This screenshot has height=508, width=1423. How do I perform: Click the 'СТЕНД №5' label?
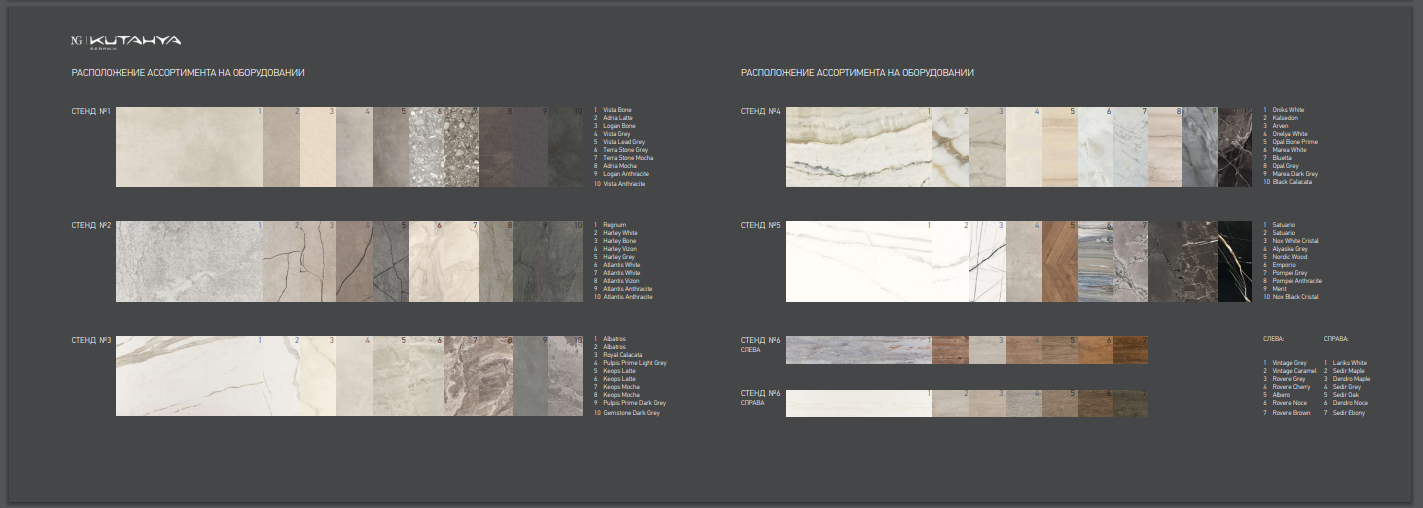tap(760, 225)
